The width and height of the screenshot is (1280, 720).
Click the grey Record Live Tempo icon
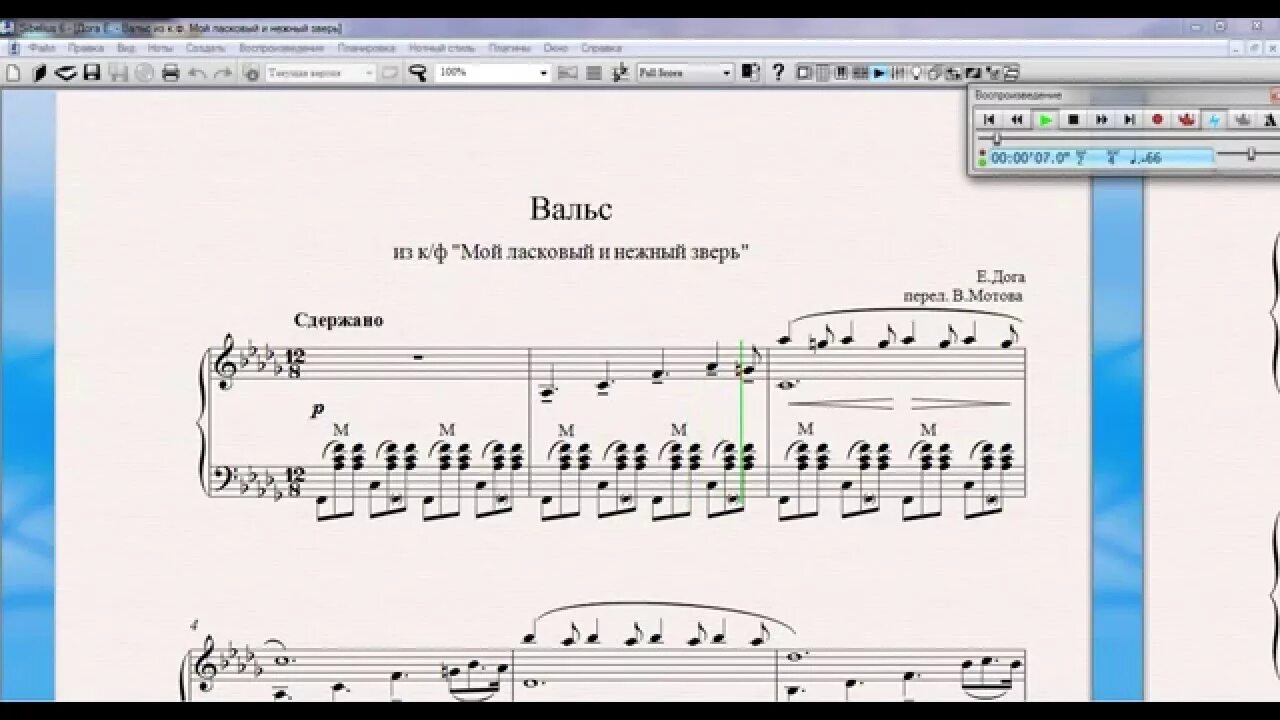pos(1243,119)
